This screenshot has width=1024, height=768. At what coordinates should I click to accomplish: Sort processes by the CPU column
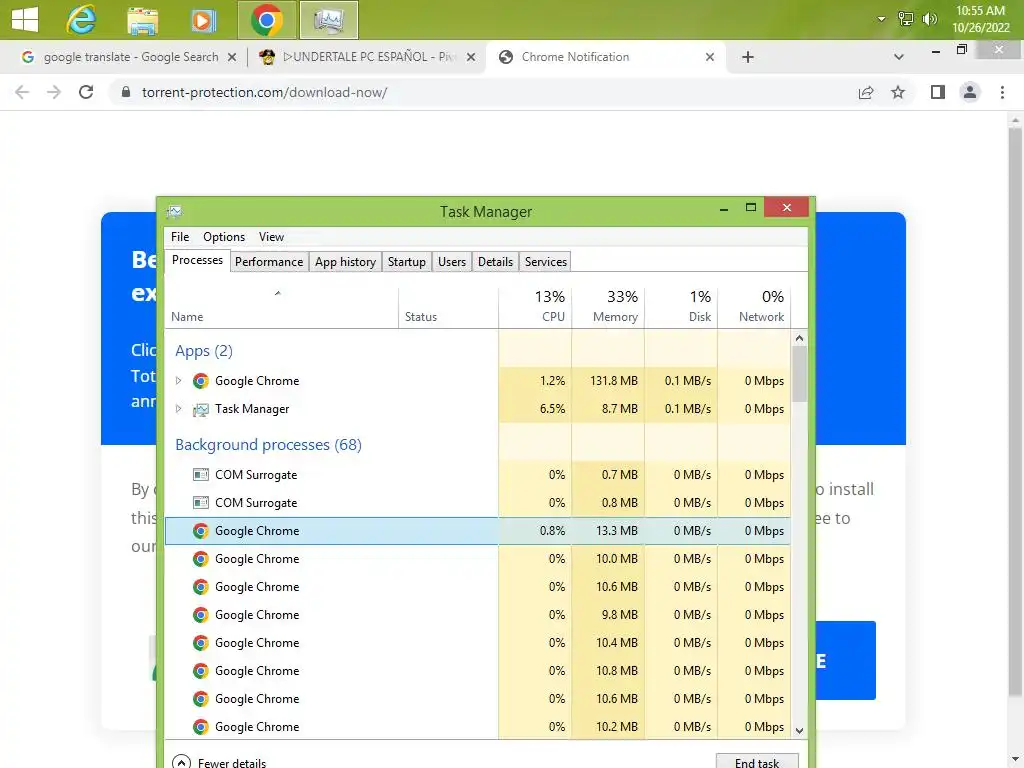(535, 308)
